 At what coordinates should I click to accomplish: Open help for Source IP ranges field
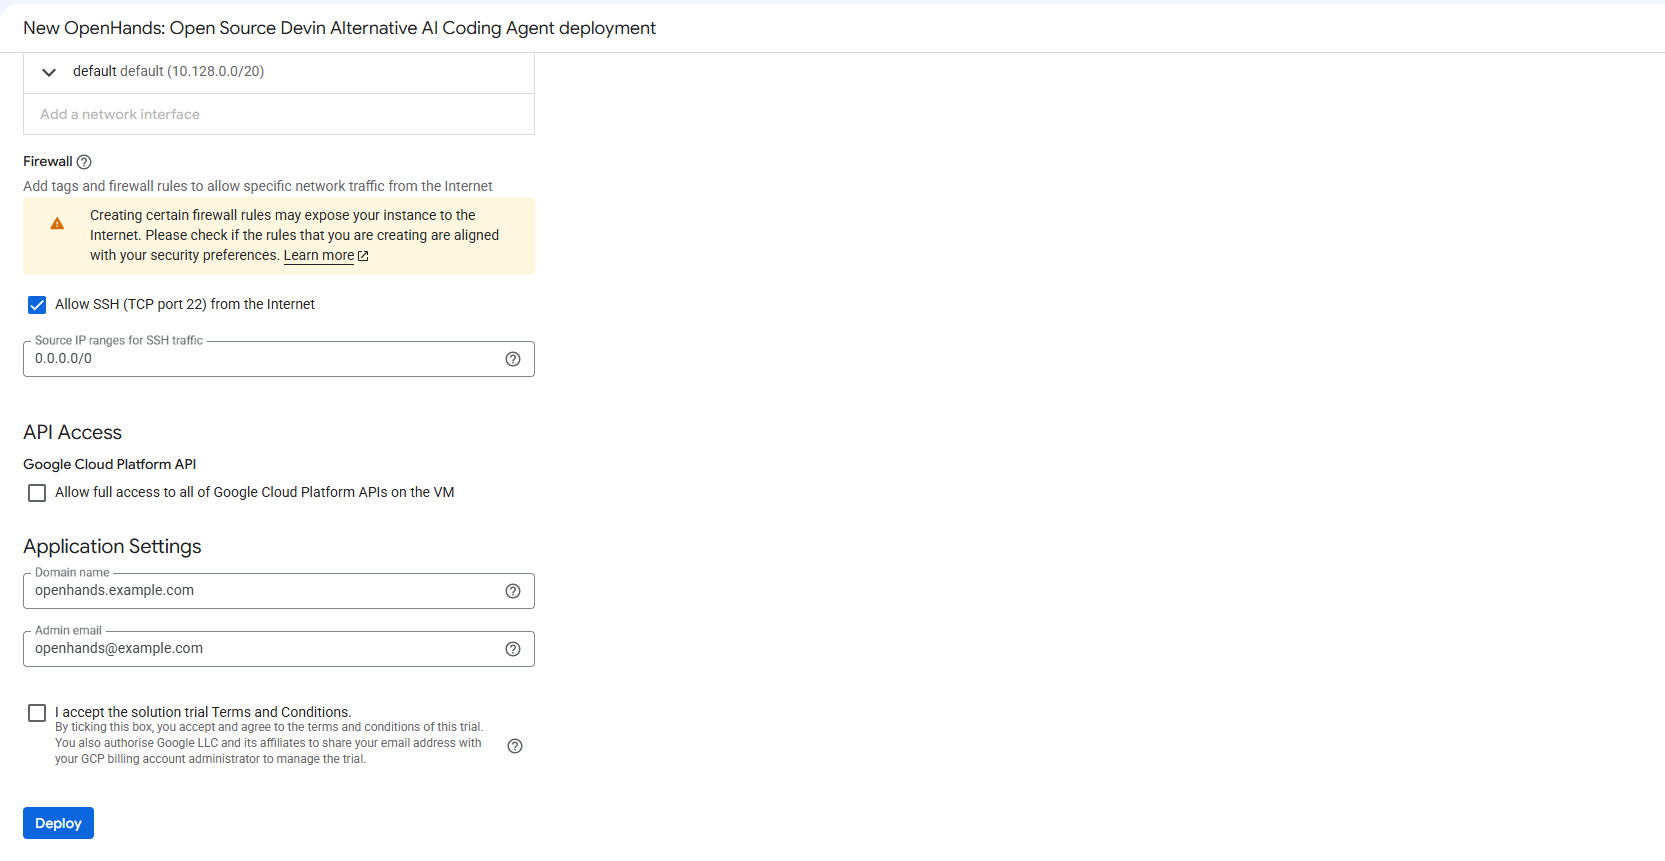513,359
